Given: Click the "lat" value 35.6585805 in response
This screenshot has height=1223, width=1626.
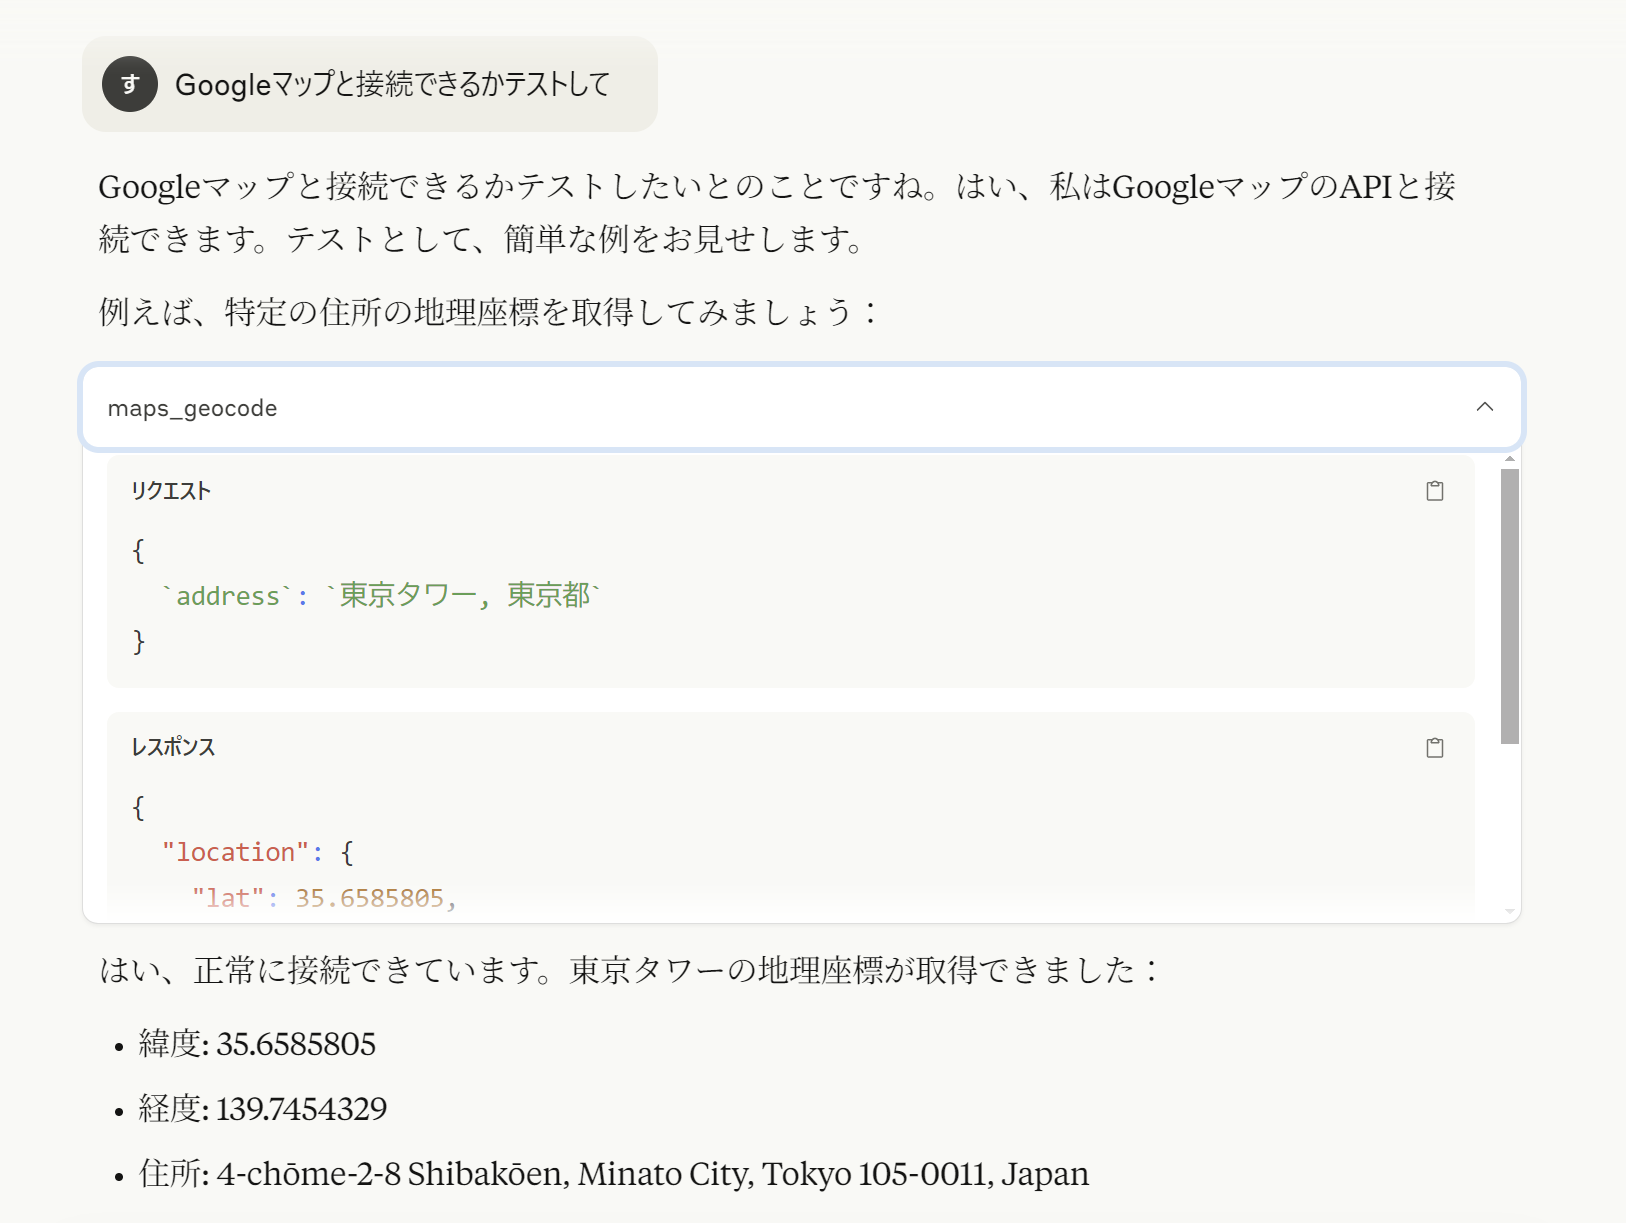Looking at the screenshot, I should click(x=369, y=898).
